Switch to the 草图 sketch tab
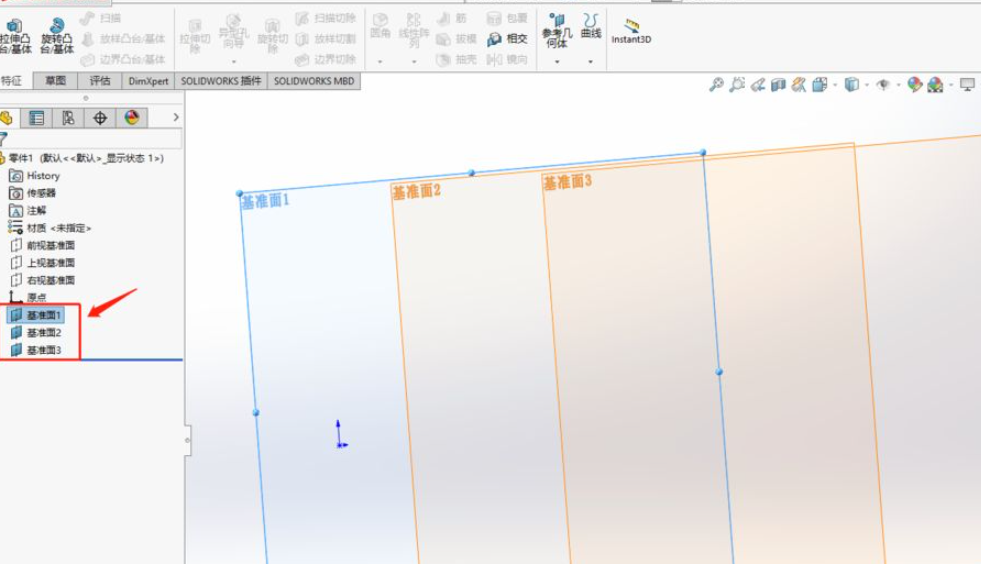Screen dimensions: 981x564 pyautogui.click(x=55, y=81)
